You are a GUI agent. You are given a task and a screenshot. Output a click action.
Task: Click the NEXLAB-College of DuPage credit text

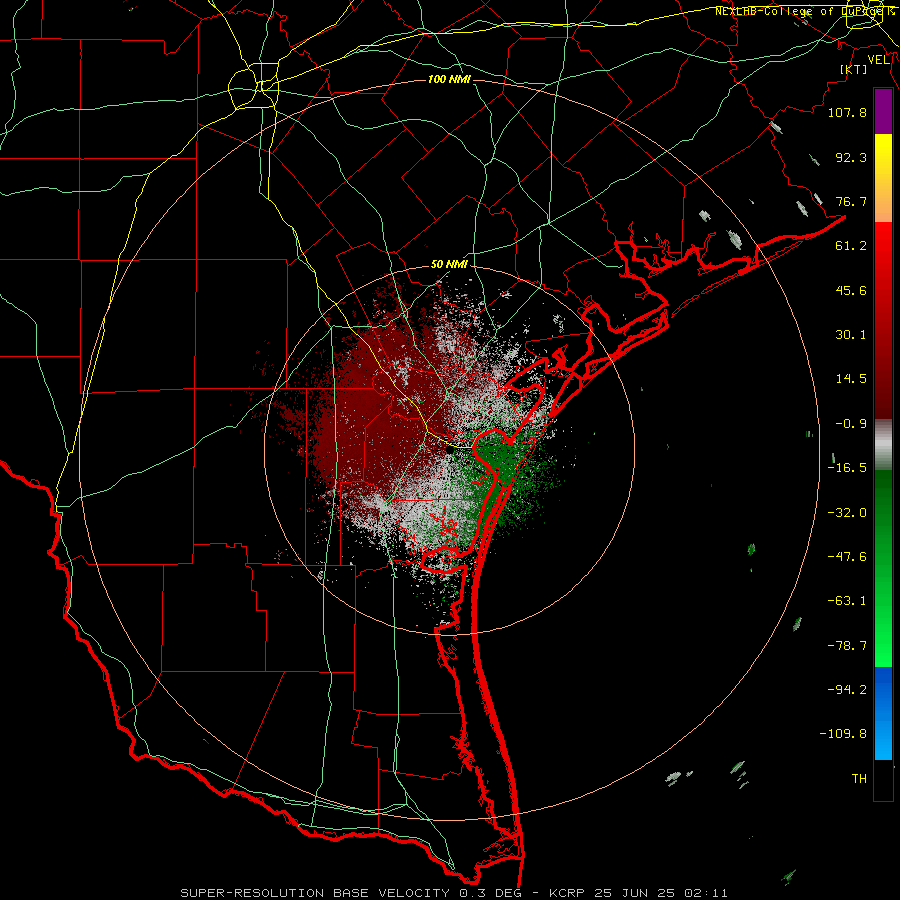tap(804, 11)
